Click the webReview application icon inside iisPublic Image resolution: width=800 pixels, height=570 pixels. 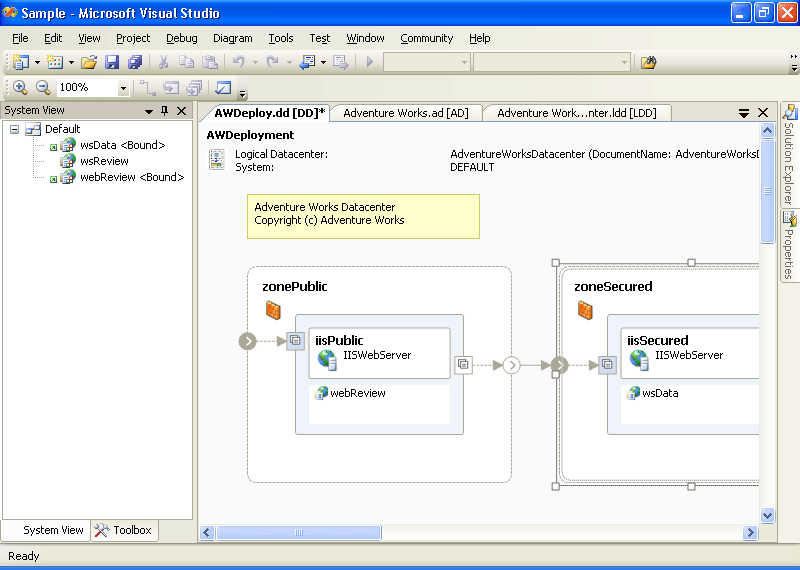point(321,393)
